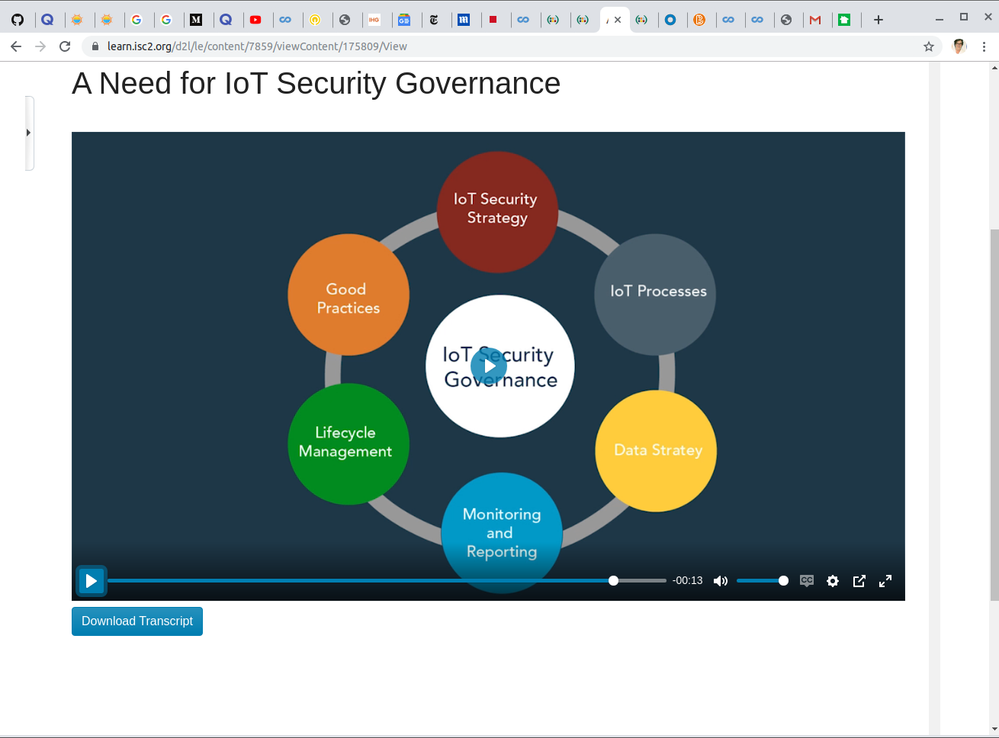Click the center play overlay on video
Screen dimensions: 999x738
click(489, 366)
